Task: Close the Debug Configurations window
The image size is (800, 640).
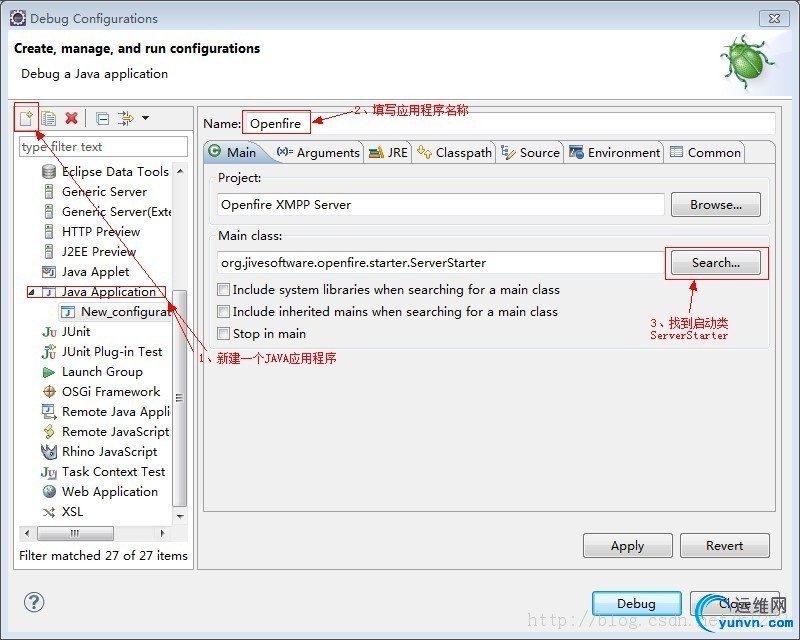Action: coord(774,18)
